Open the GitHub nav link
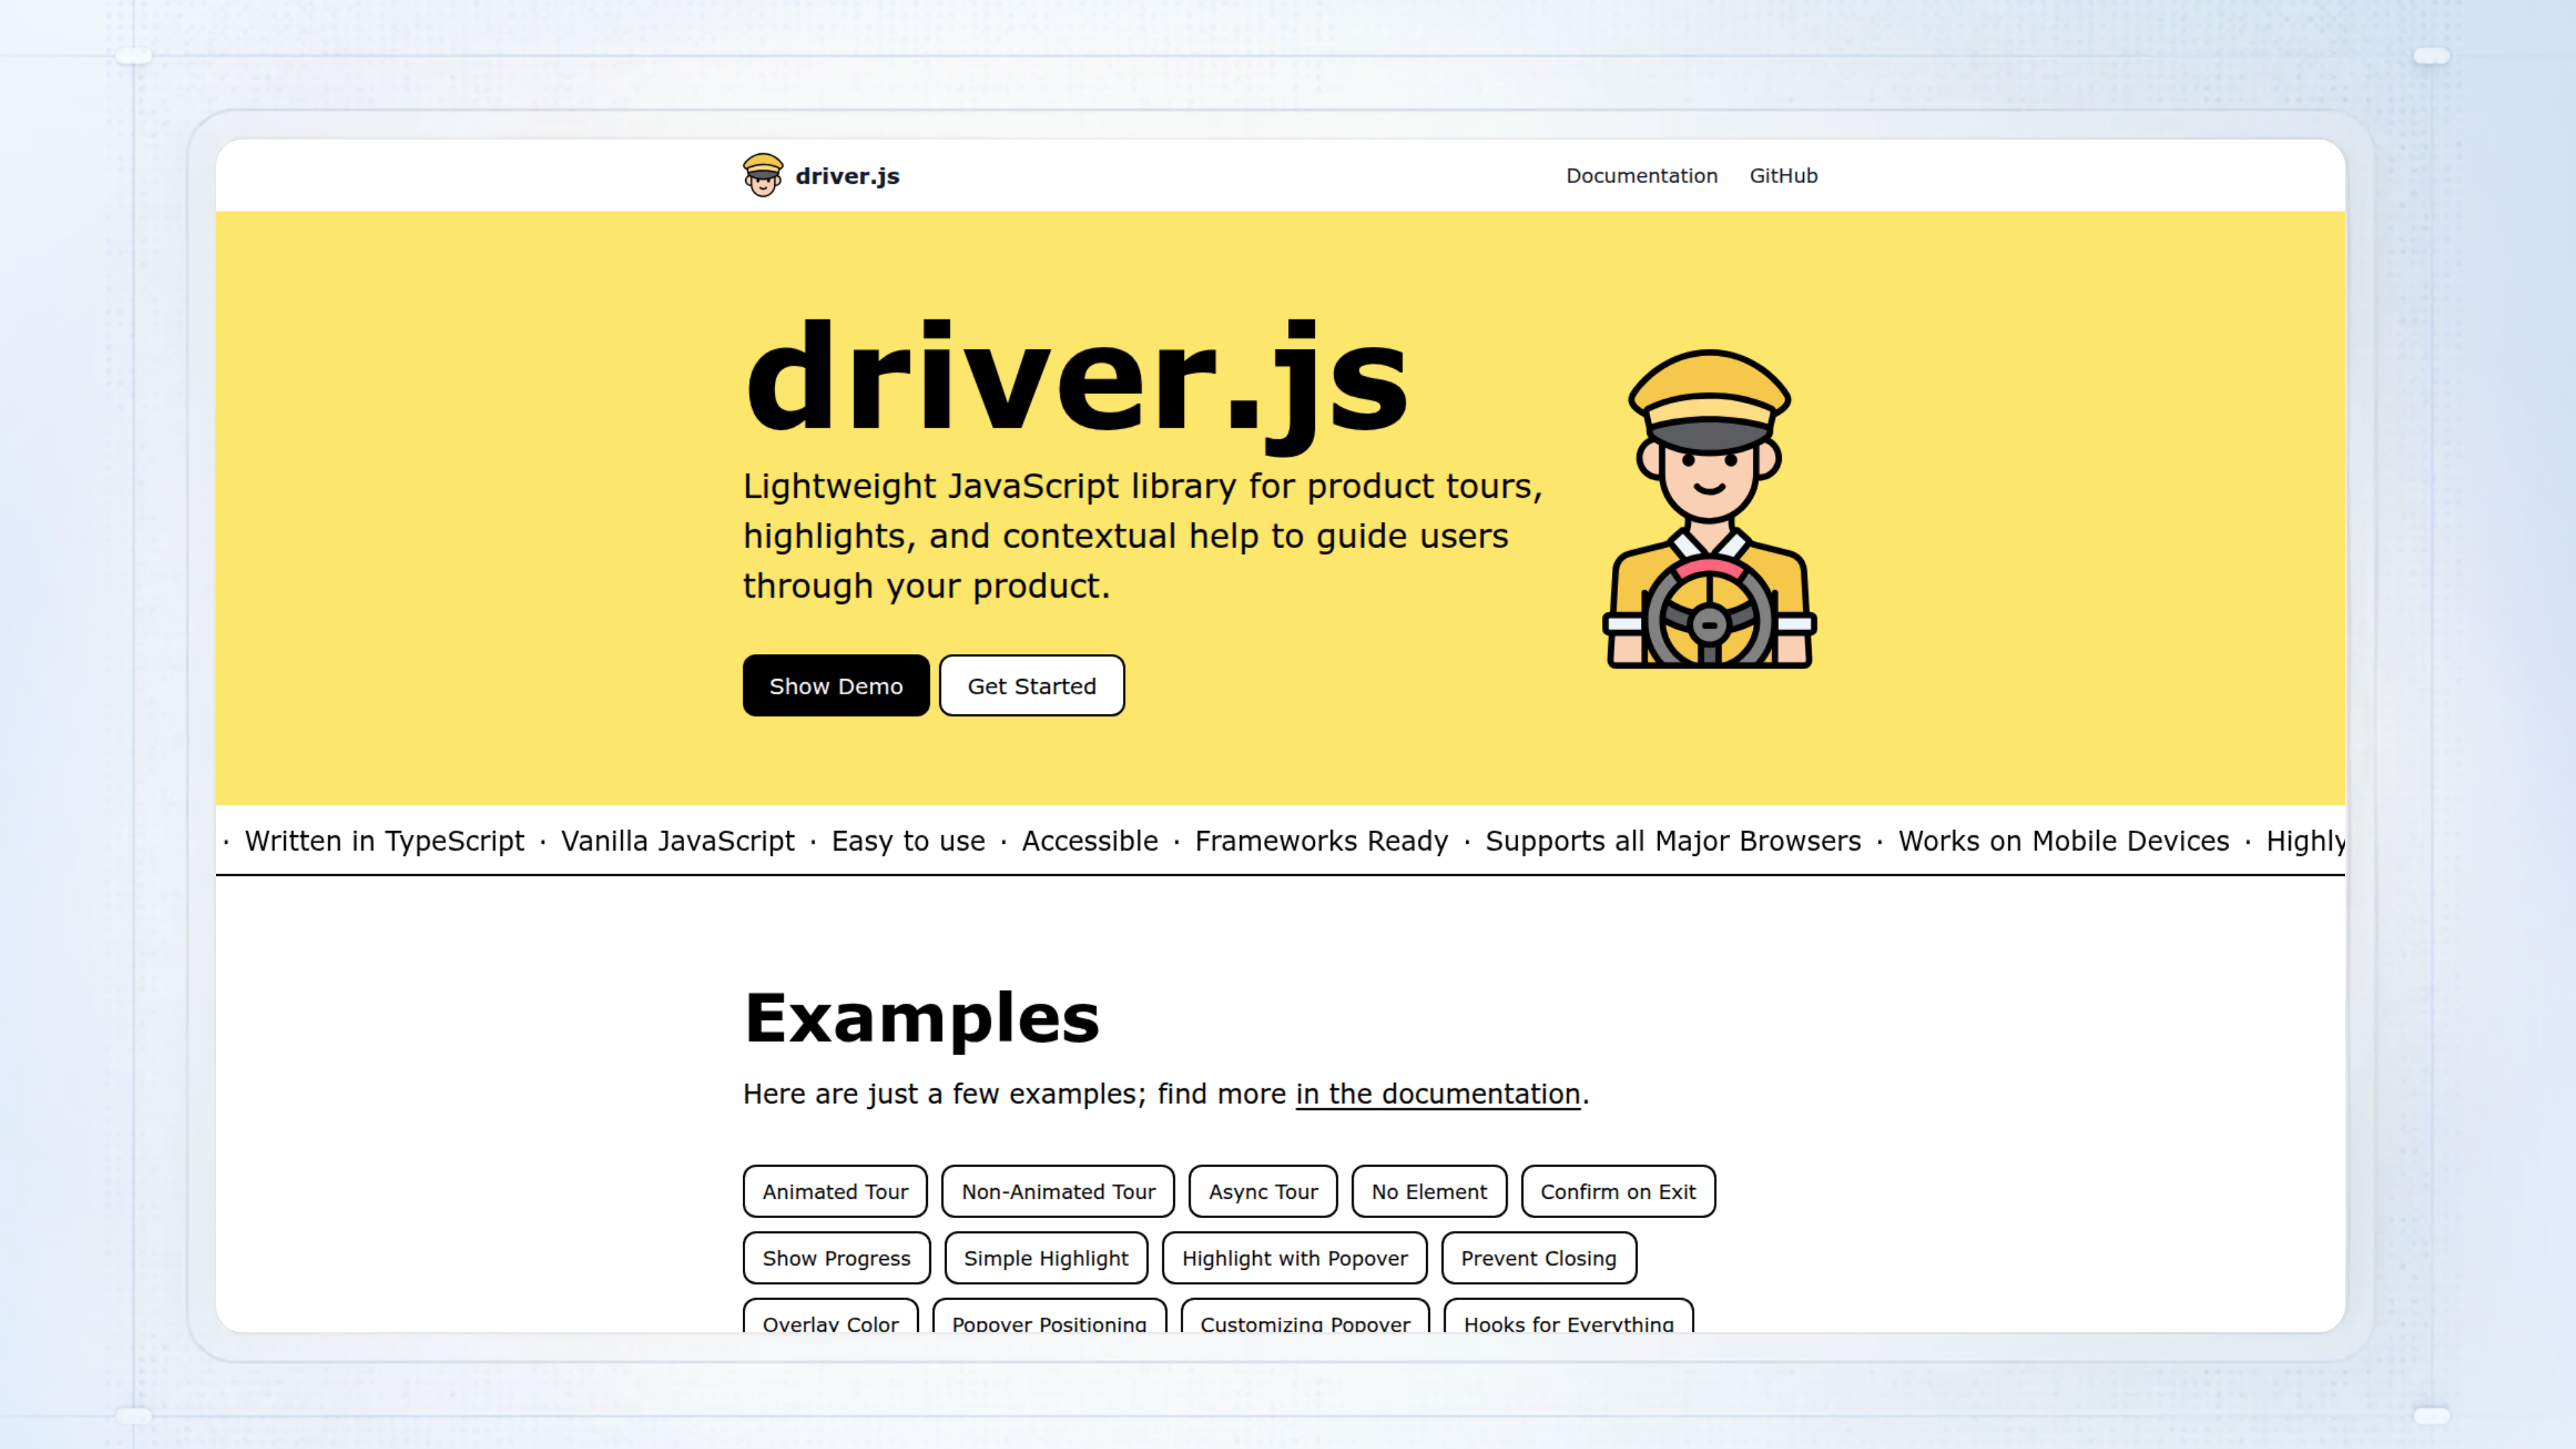The height and width of the screenshot is (1449, 2576). pos(1783,176)
